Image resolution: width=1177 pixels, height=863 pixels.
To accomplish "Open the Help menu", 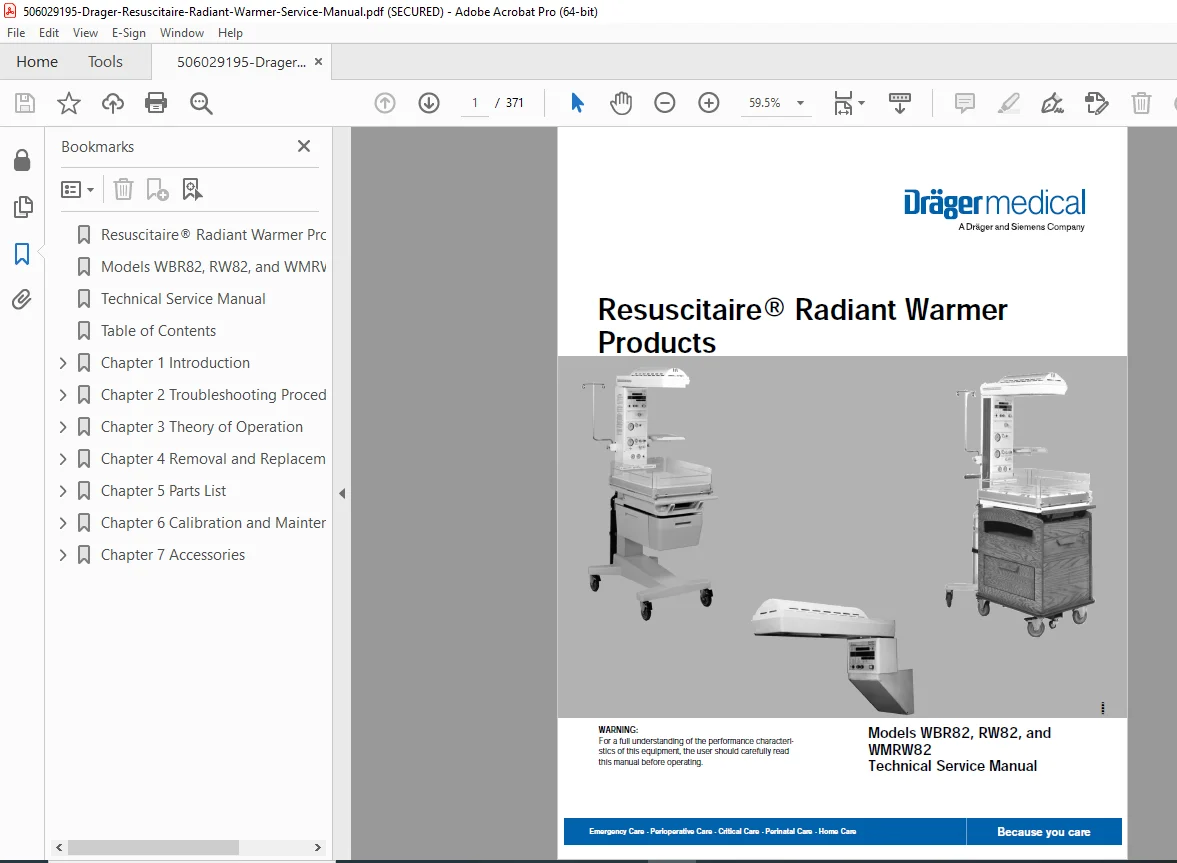I will [x=230, y=33].
